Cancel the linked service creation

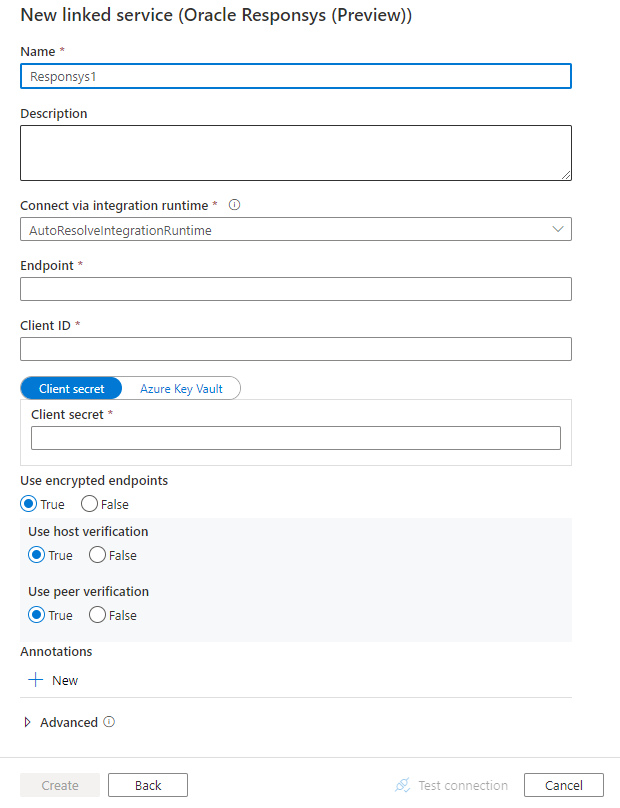pyautogui.click(x=563, y=785)
